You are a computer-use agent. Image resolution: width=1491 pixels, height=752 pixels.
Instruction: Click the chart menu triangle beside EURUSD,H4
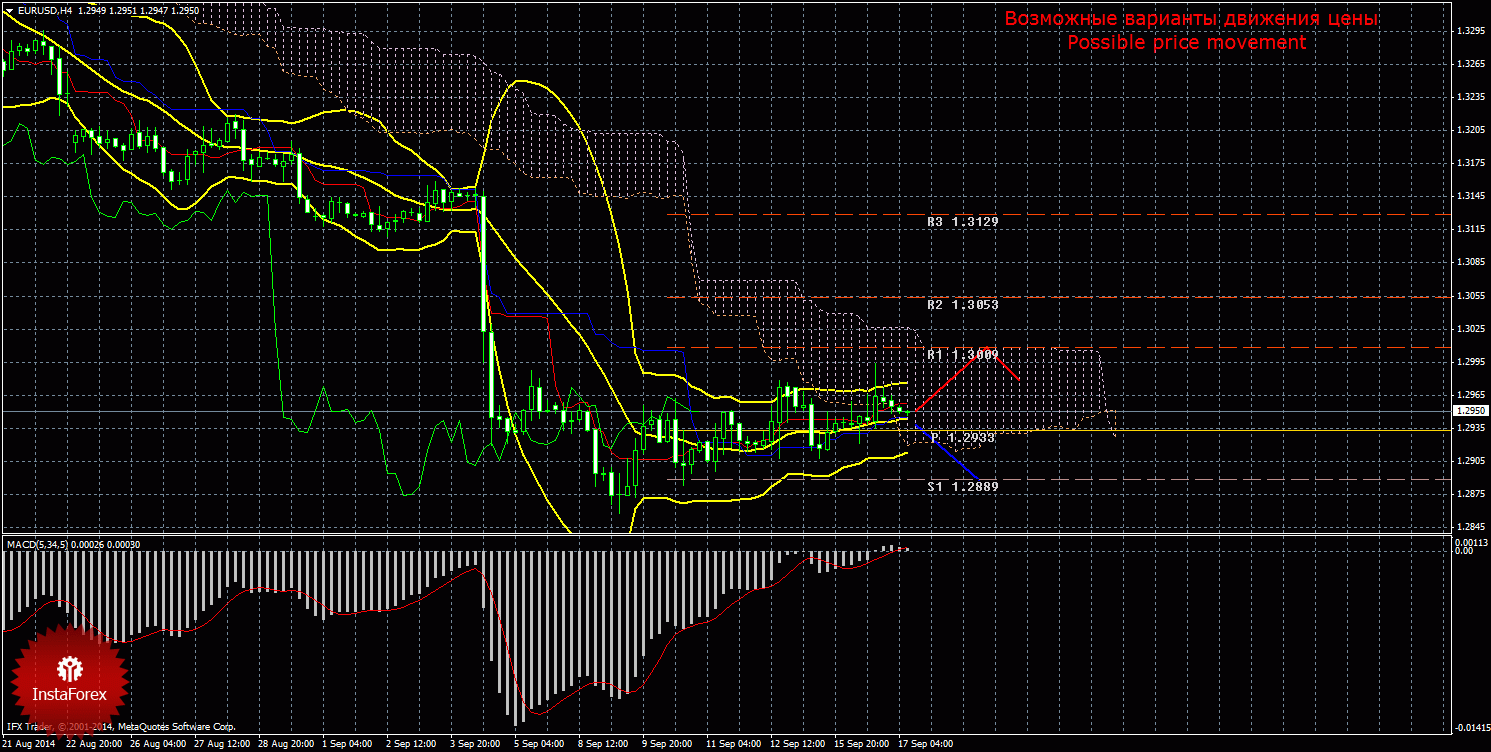[x=8, y=10]
